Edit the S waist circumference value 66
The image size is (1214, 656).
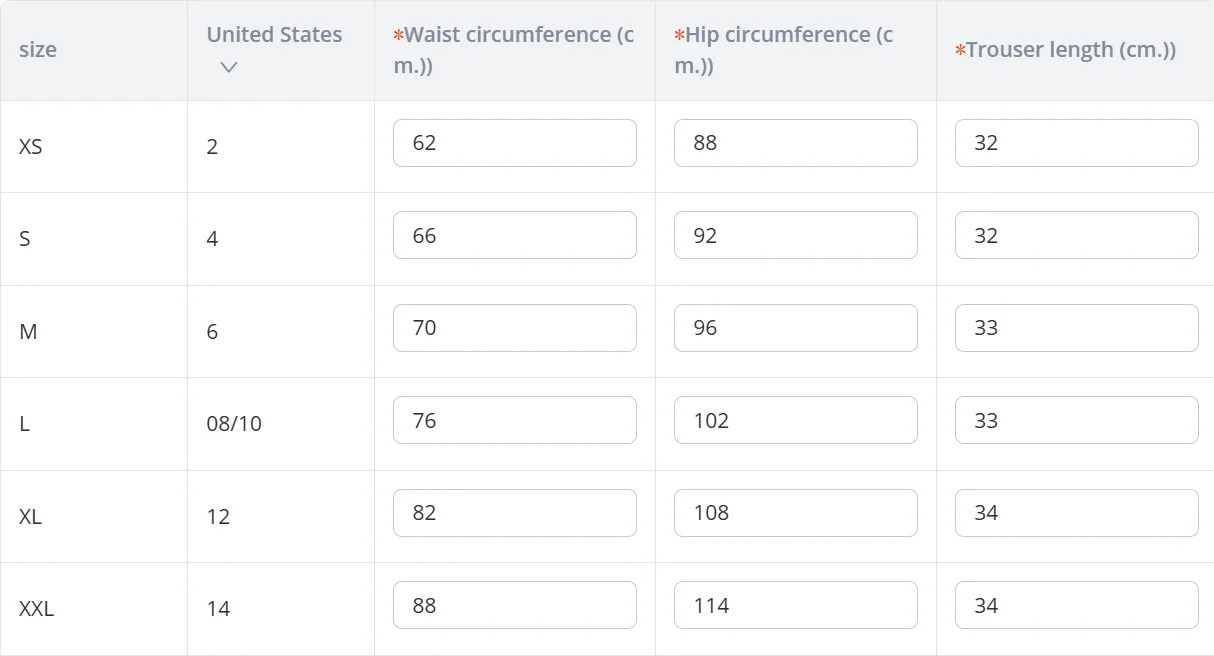coord(514,235)
